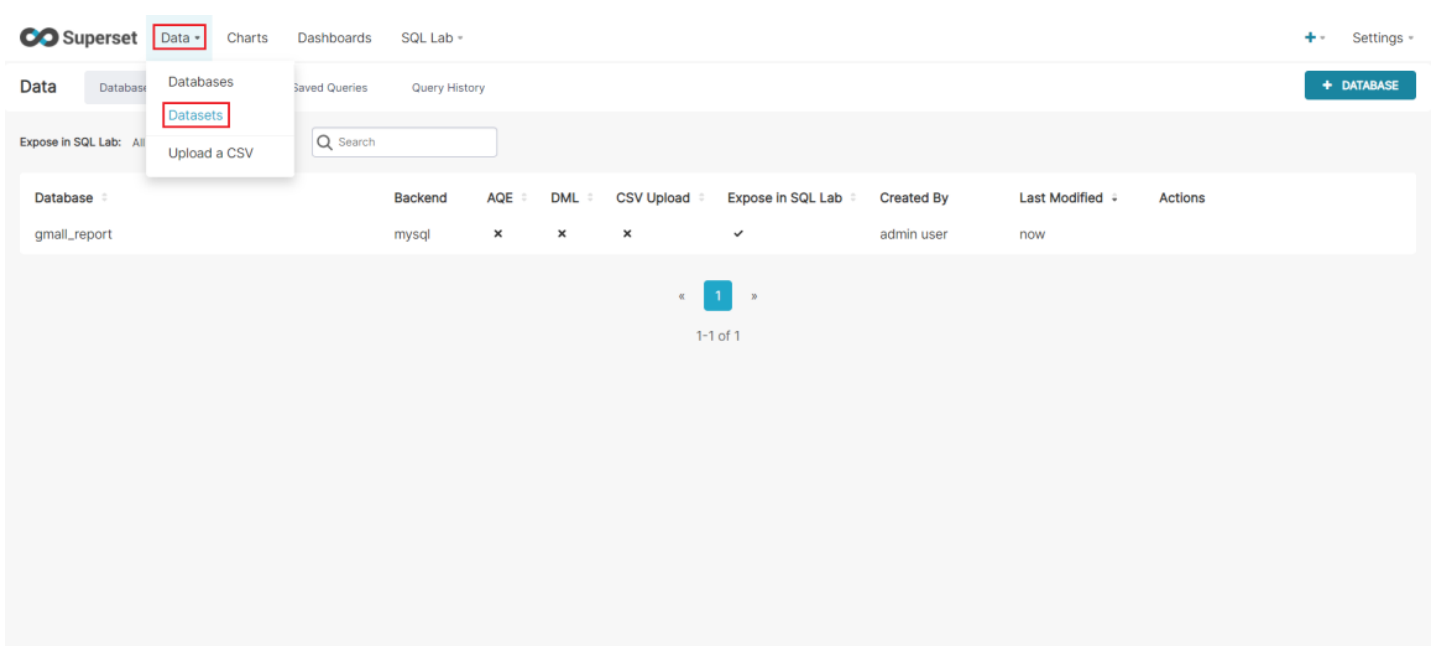Select page 1 in pagination
1443x646 pixels.
[718, 296]
